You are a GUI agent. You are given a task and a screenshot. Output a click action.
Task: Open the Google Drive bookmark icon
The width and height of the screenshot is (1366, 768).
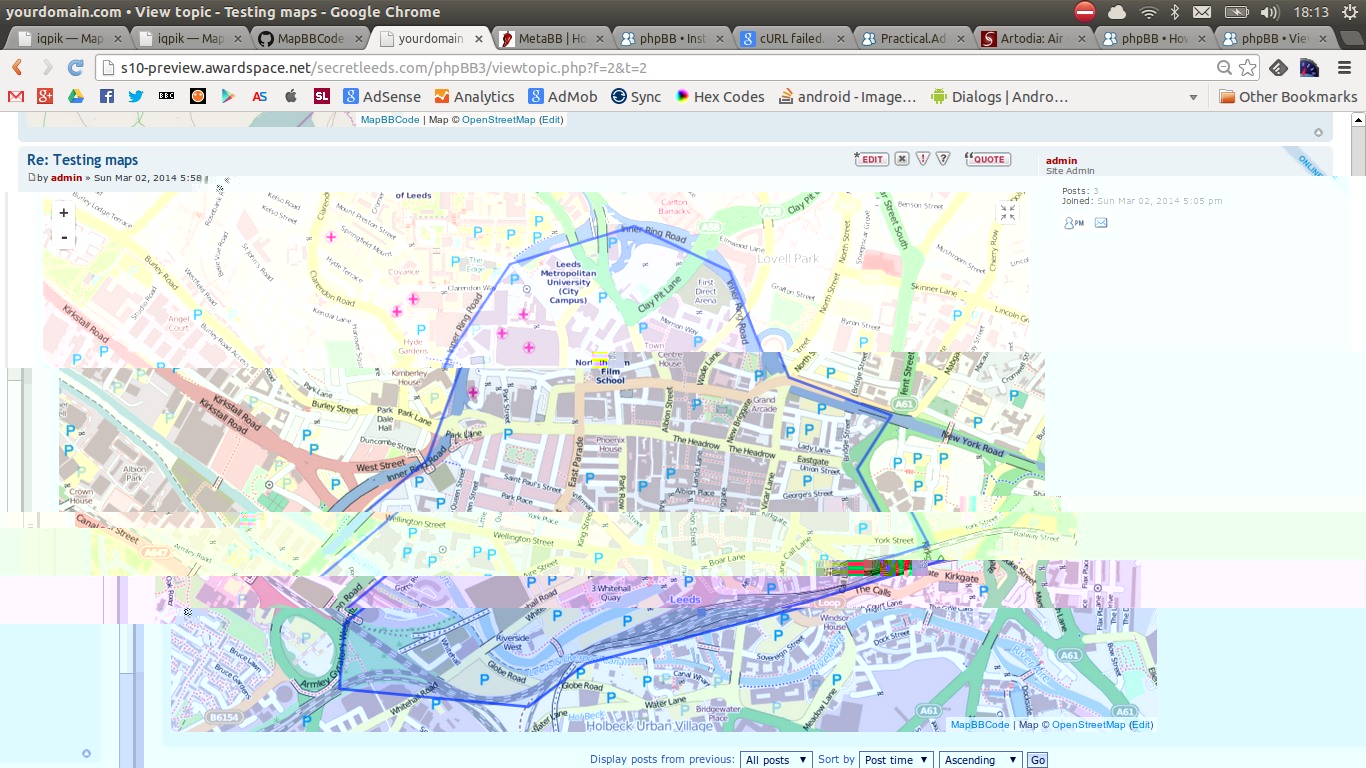(x=75, y=97)
